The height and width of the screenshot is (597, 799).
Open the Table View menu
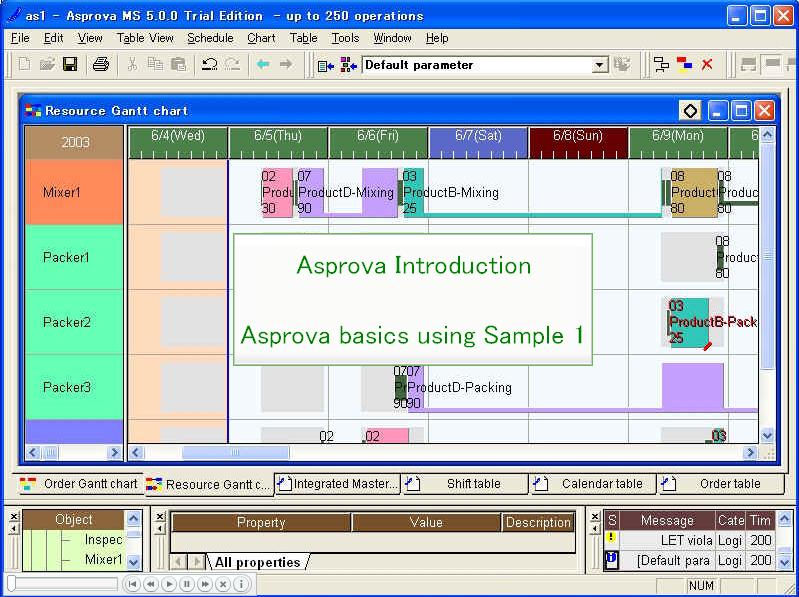pos(145,38)
